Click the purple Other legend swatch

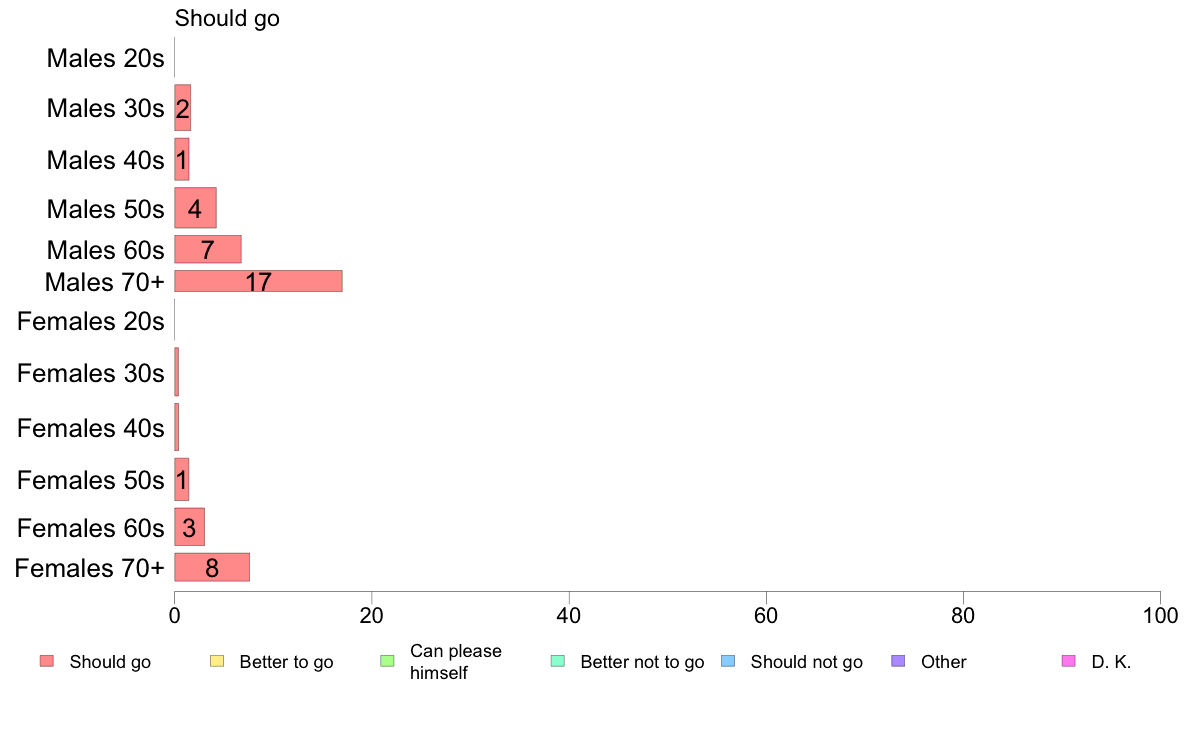coord(899,661)
